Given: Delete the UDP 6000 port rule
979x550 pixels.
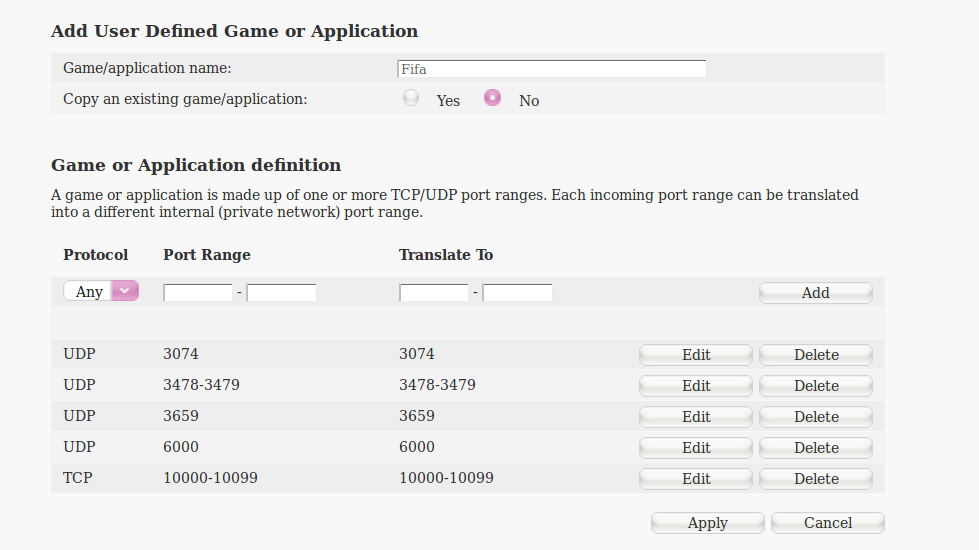Looking at the screenshot, I should click(x=816, y=448).
